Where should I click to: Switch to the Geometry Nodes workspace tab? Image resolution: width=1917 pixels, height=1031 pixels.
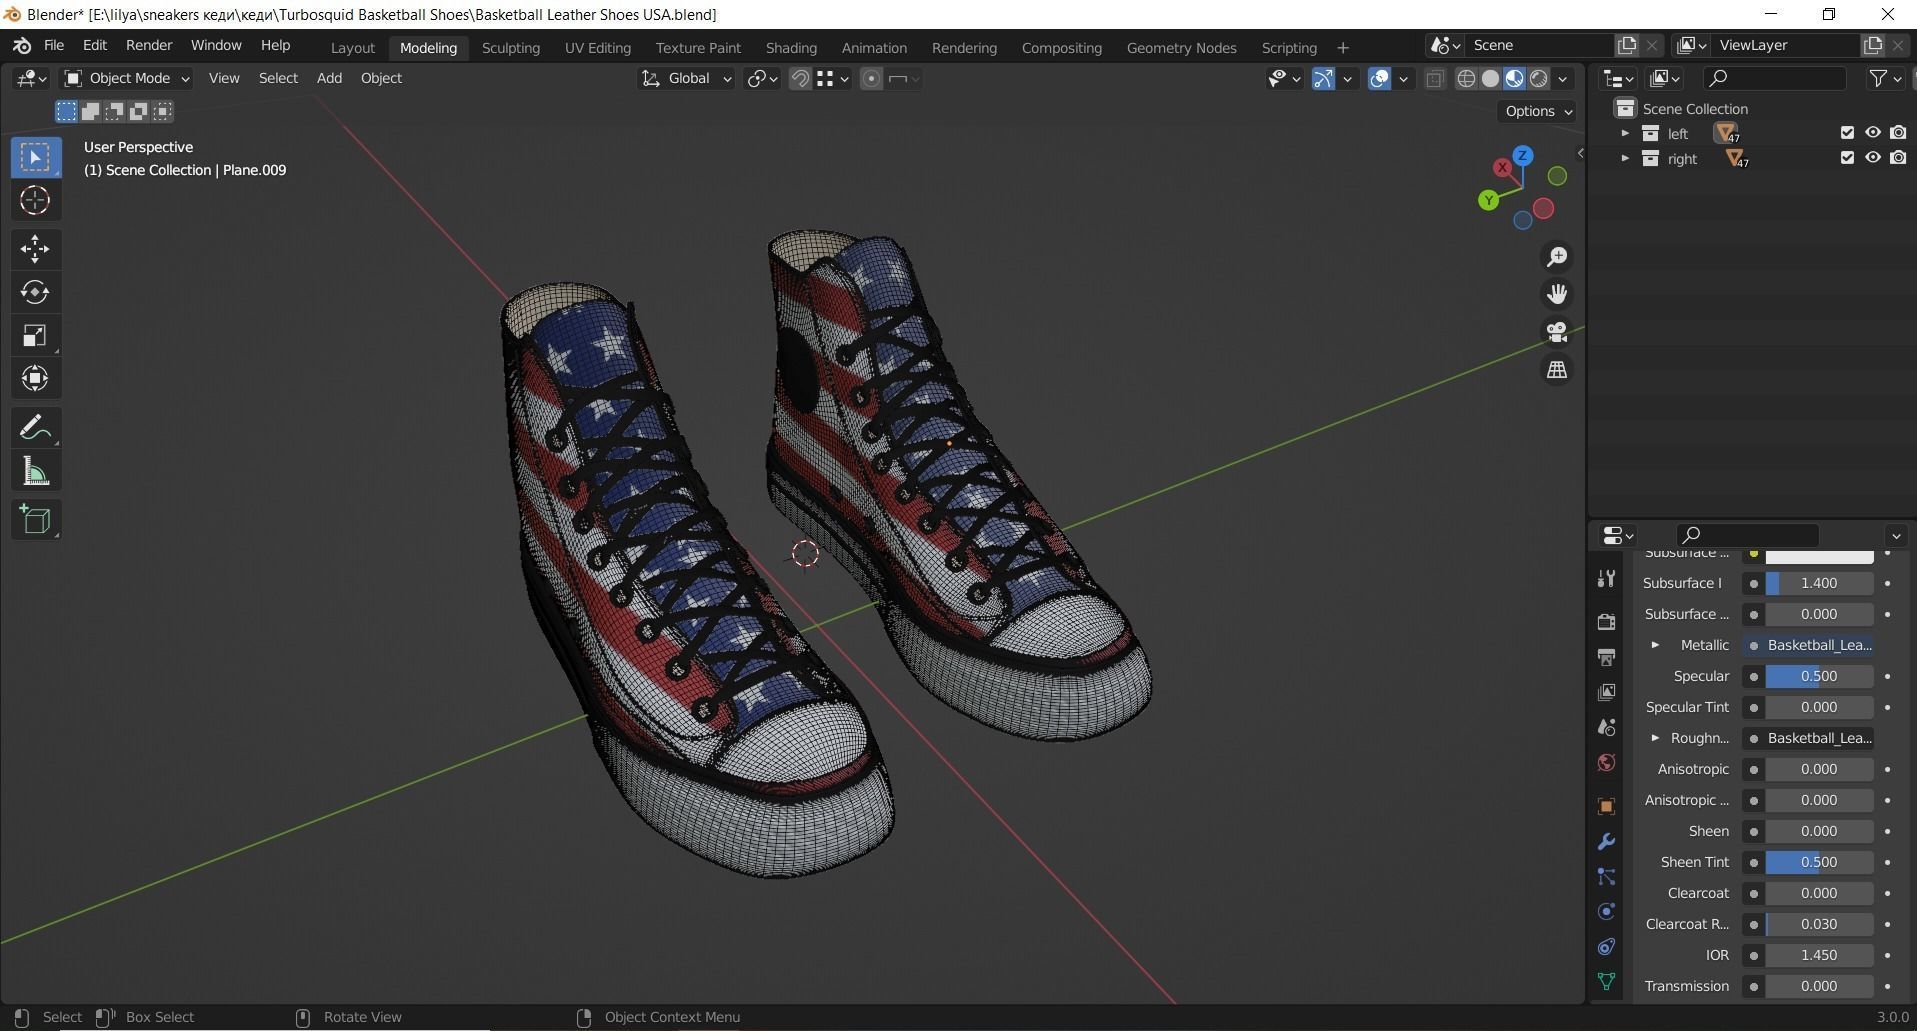click(x=1181, y=47)
